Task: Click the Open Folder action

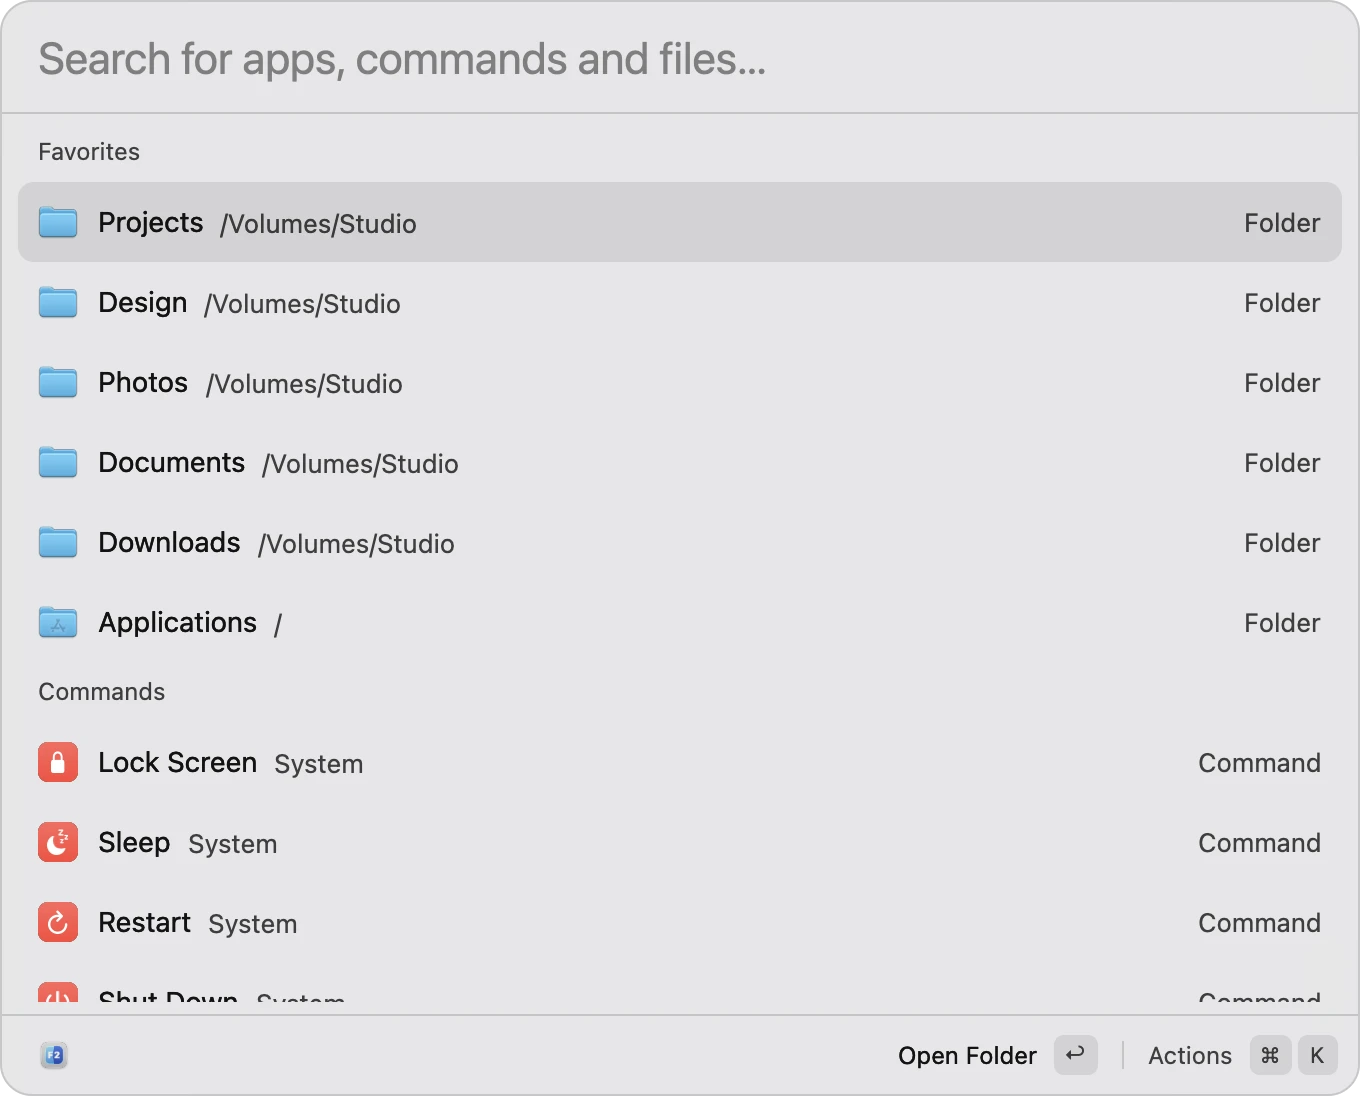Action: click(x=967, y=1056)
